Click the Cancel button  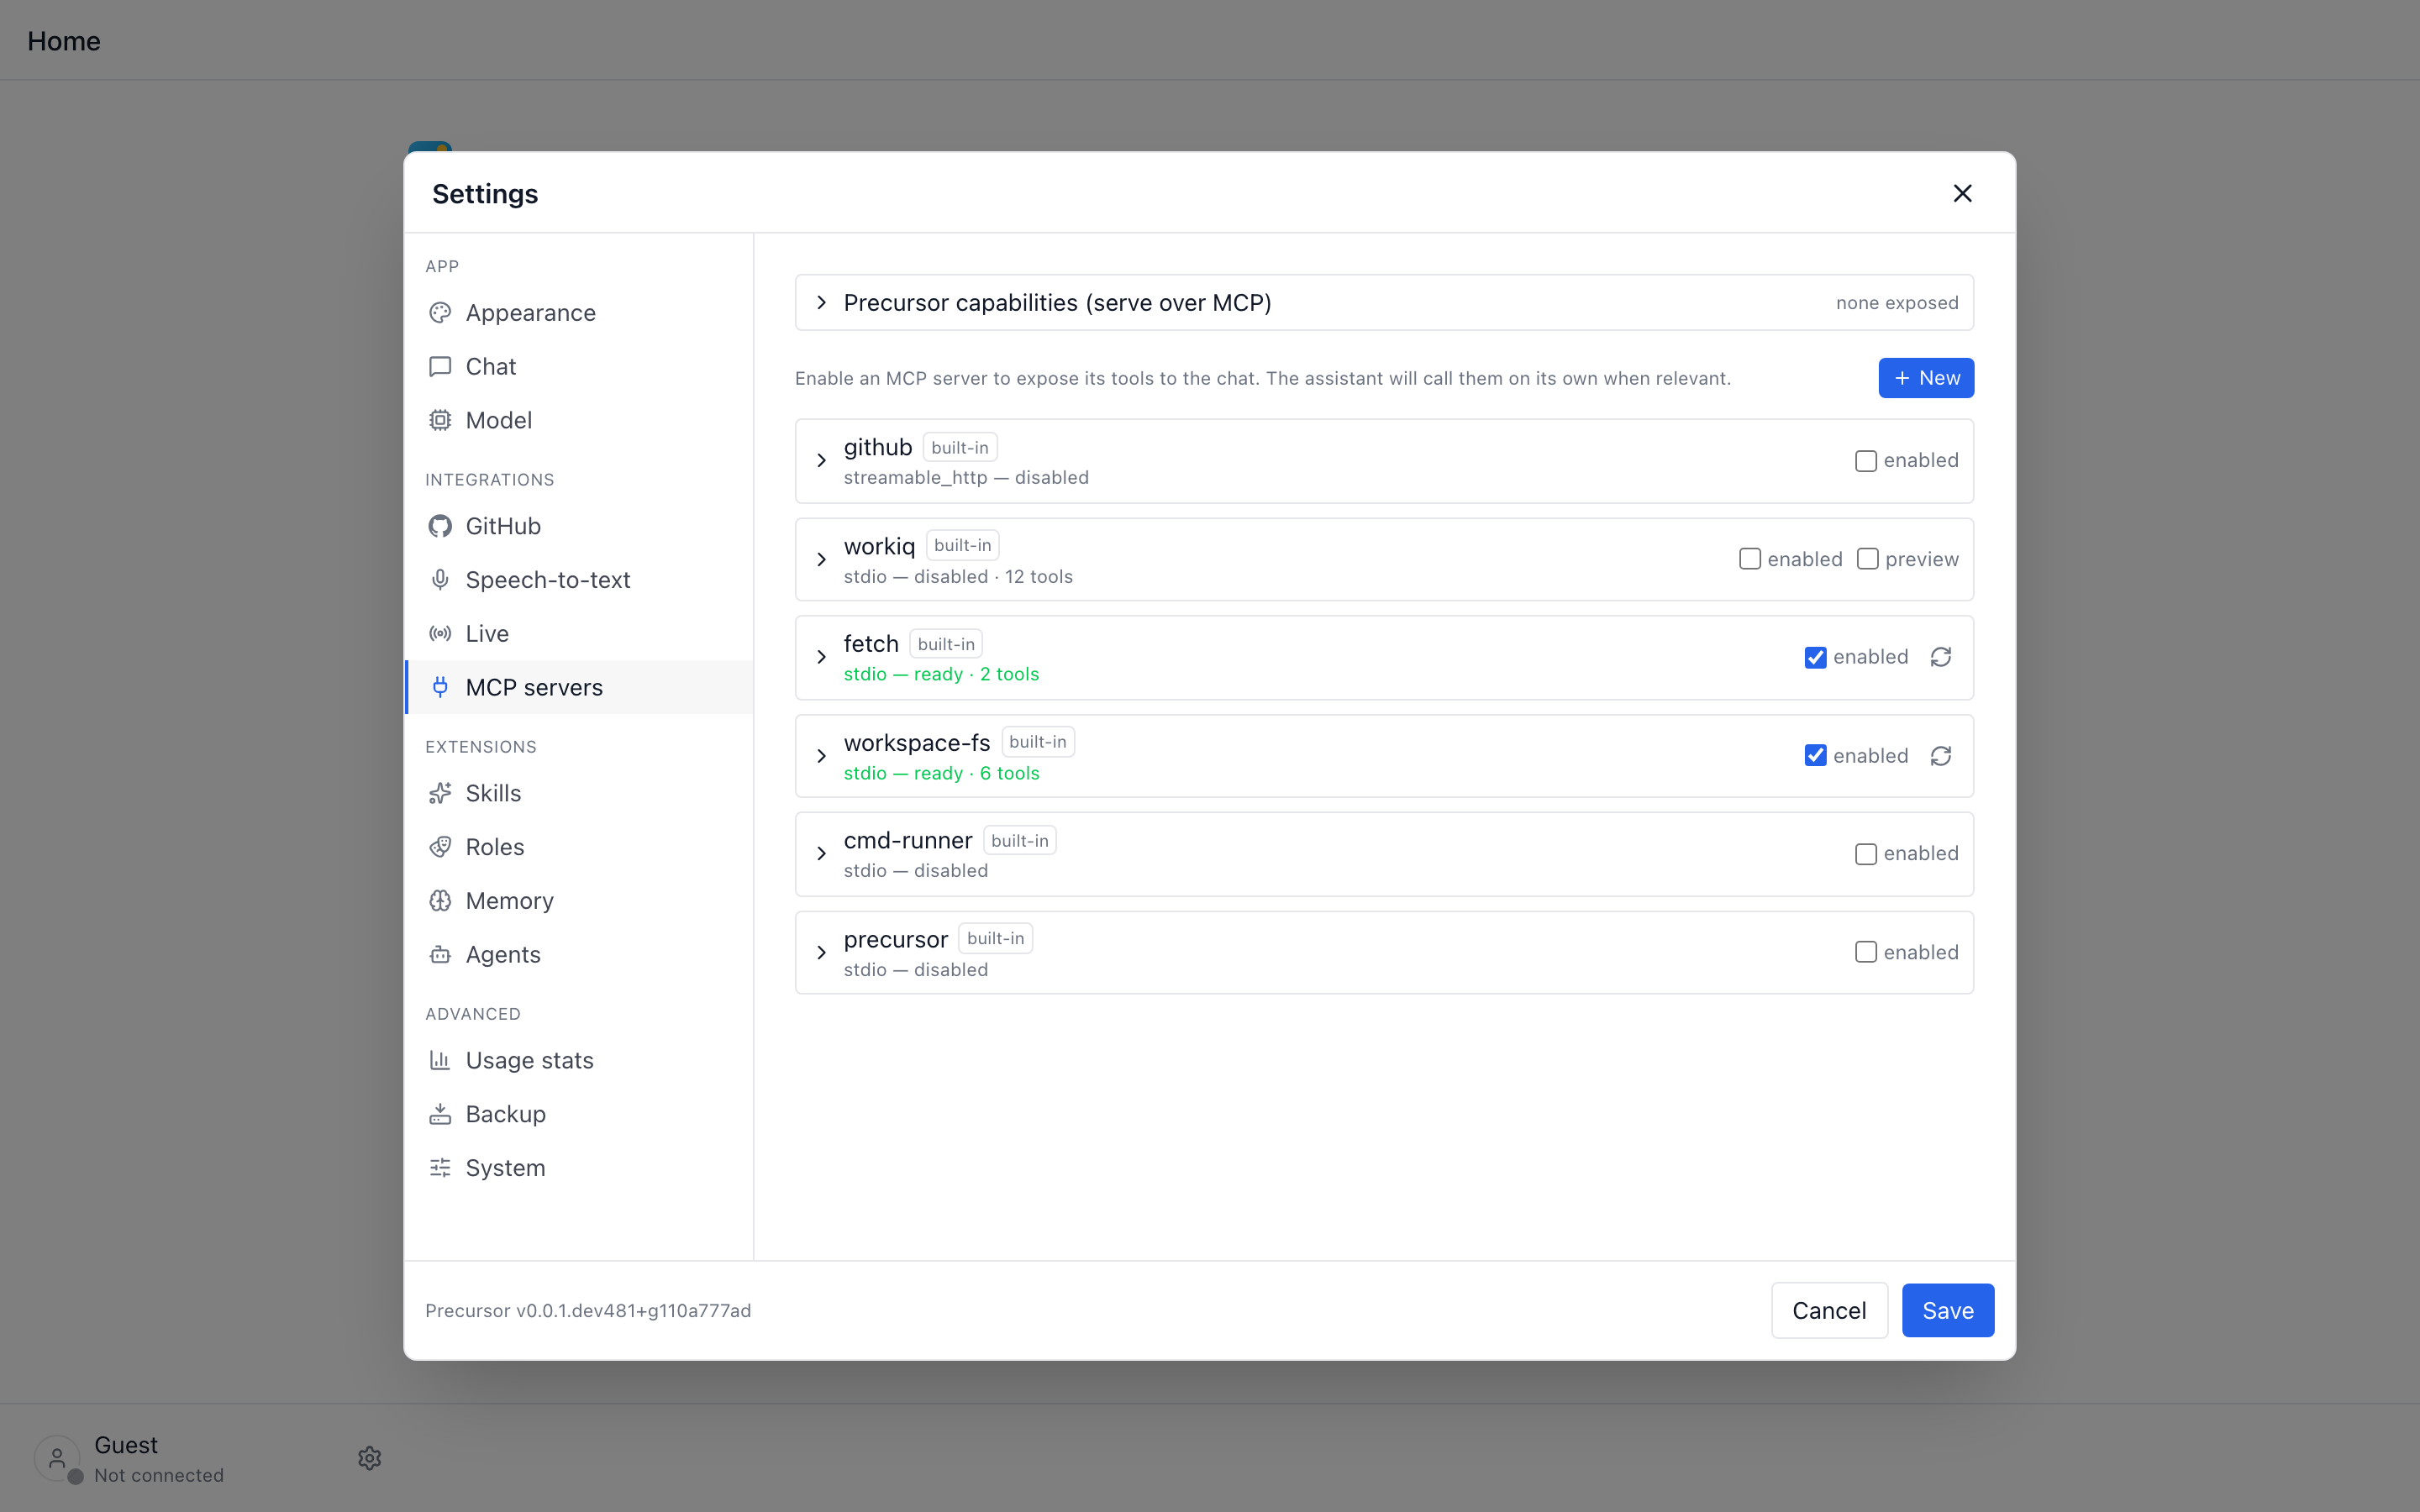tap(1829, 1310)
